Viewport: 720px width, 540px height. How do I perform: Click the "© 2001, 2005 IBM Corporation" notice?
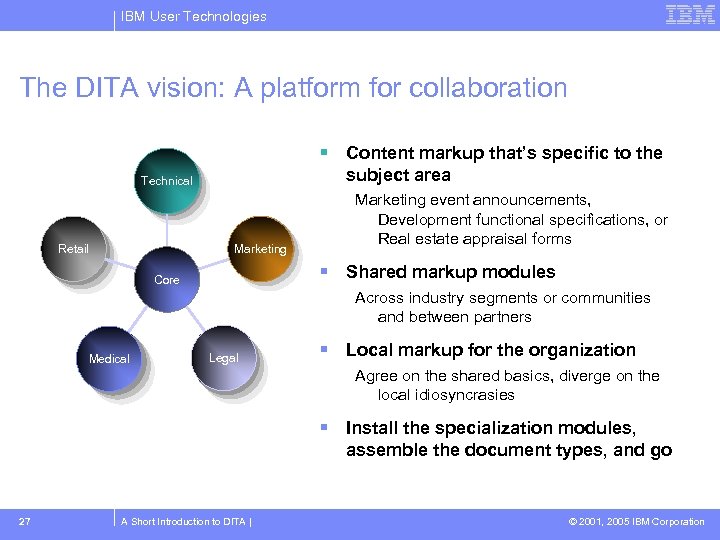point(636,522)
